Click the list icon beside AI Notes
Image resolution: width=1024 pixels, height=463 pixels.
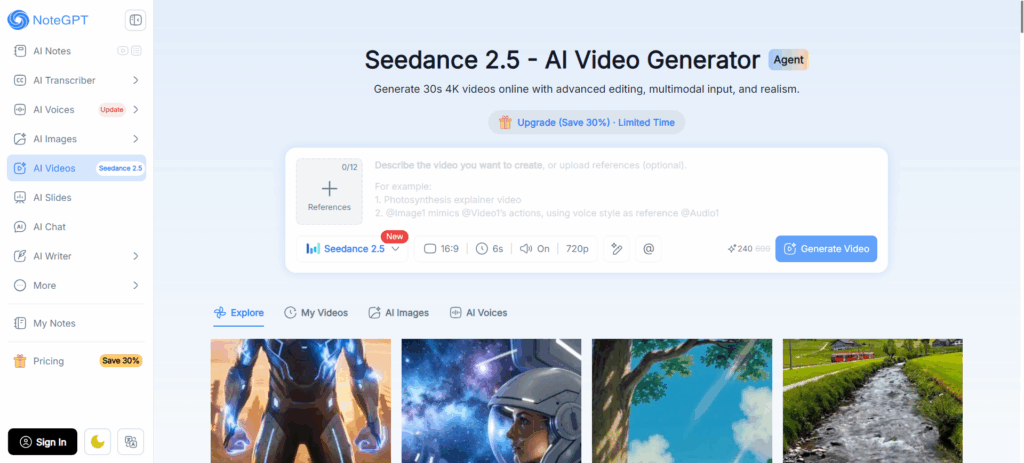tap(136, 51)
